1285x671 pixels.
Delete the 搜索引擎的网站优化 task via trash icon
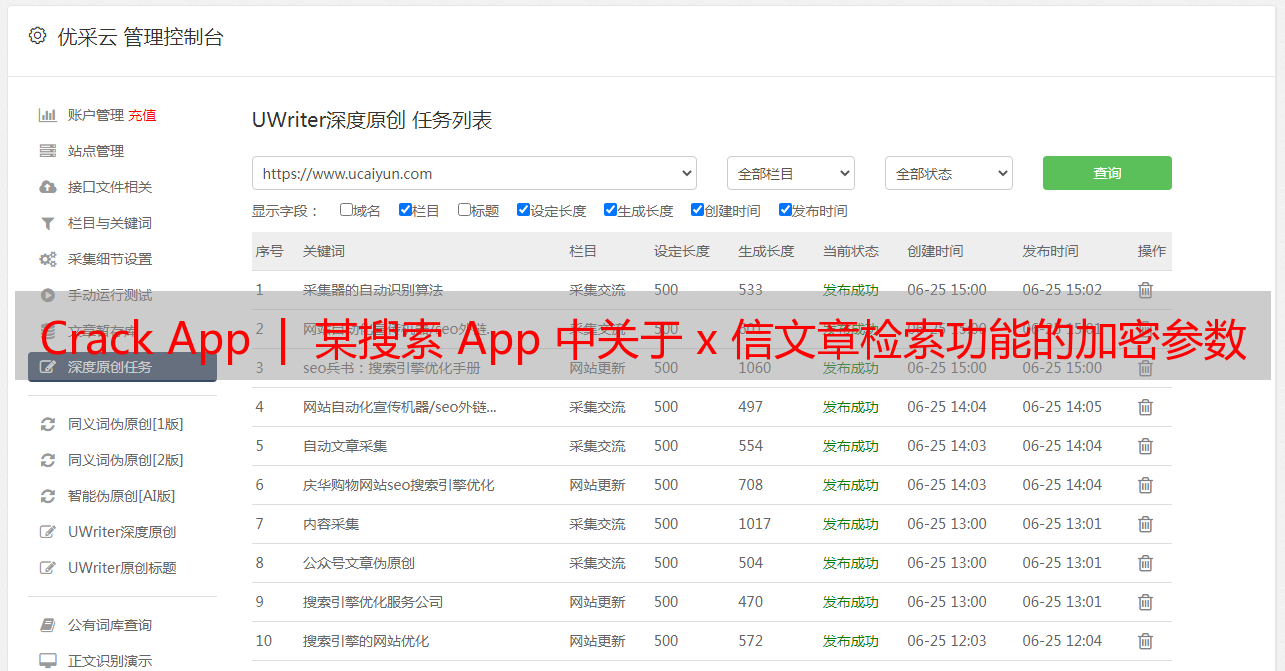(x=1146, y=641)
